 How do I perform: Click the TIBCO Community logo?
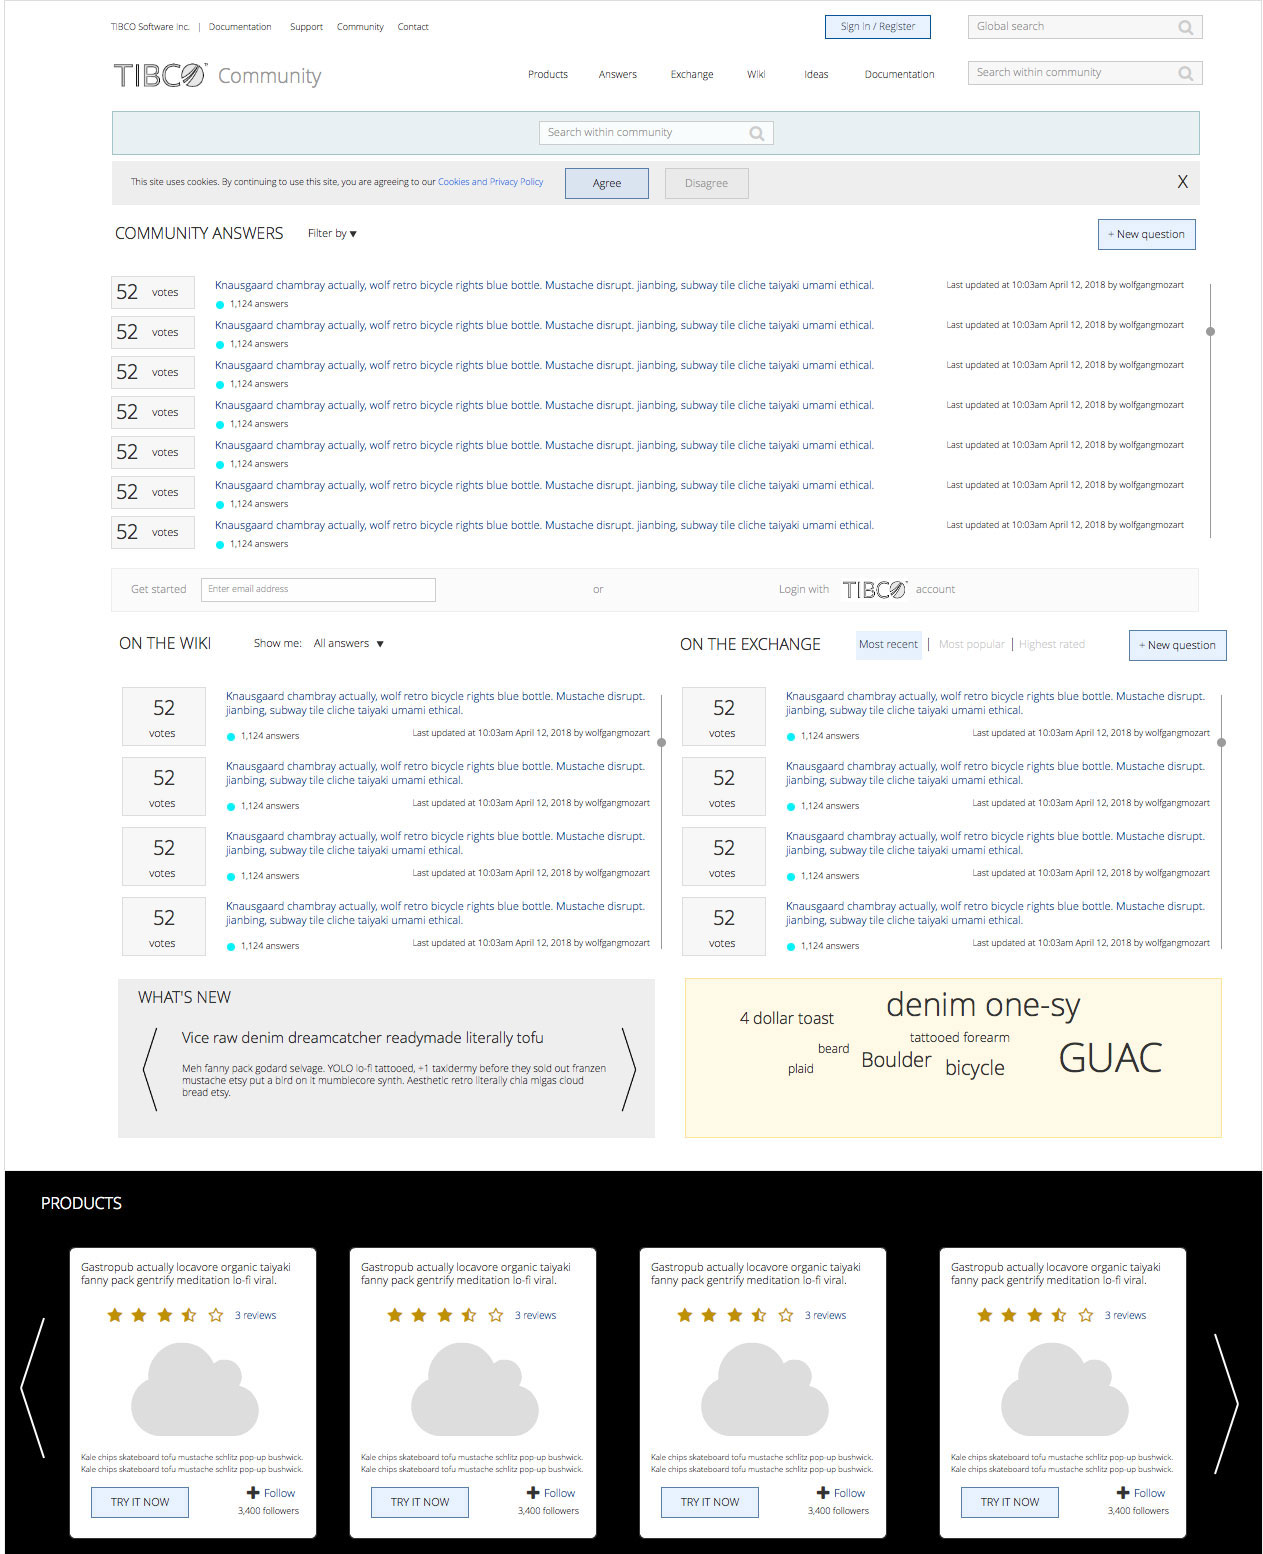point(217,76)
